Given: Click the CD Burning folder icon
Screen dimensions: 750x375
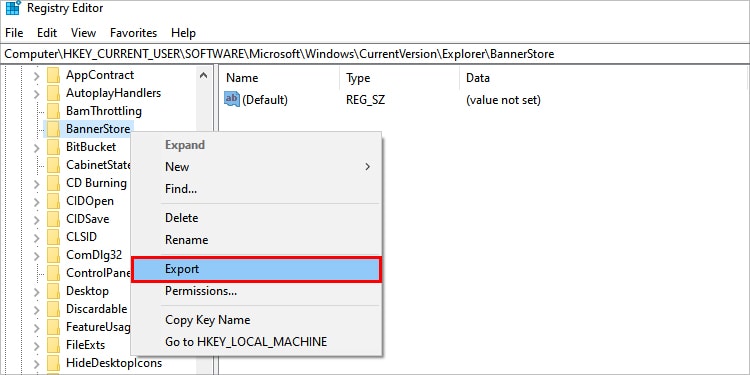Looking at the screenshot, I should point(53,183).
